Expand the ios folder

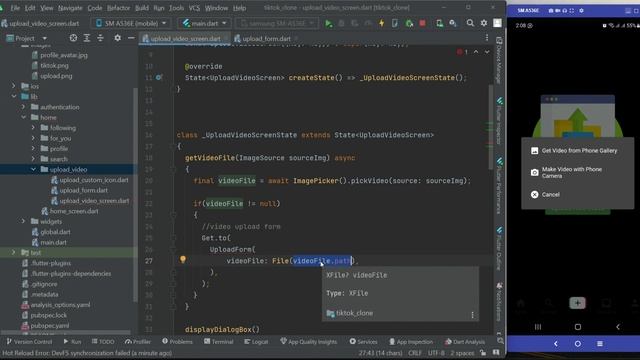(13, 86)
